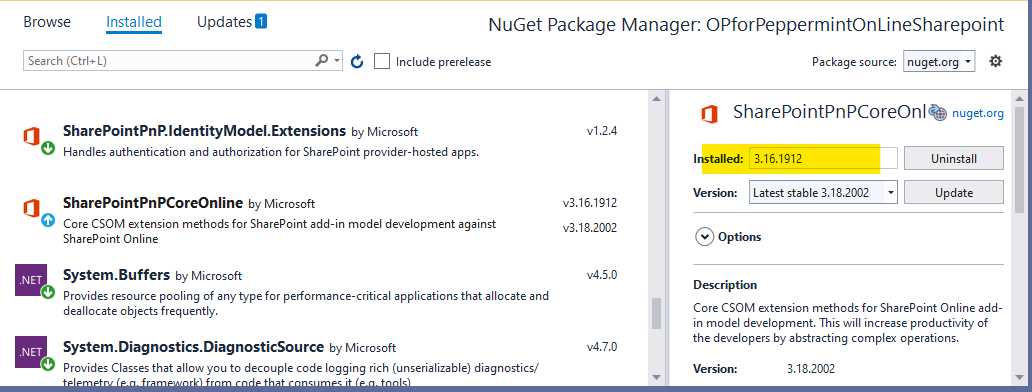Click the SharePointPnPCoreOnline details title
Viewport: 1032px width, 392px height.
[830, 112]
